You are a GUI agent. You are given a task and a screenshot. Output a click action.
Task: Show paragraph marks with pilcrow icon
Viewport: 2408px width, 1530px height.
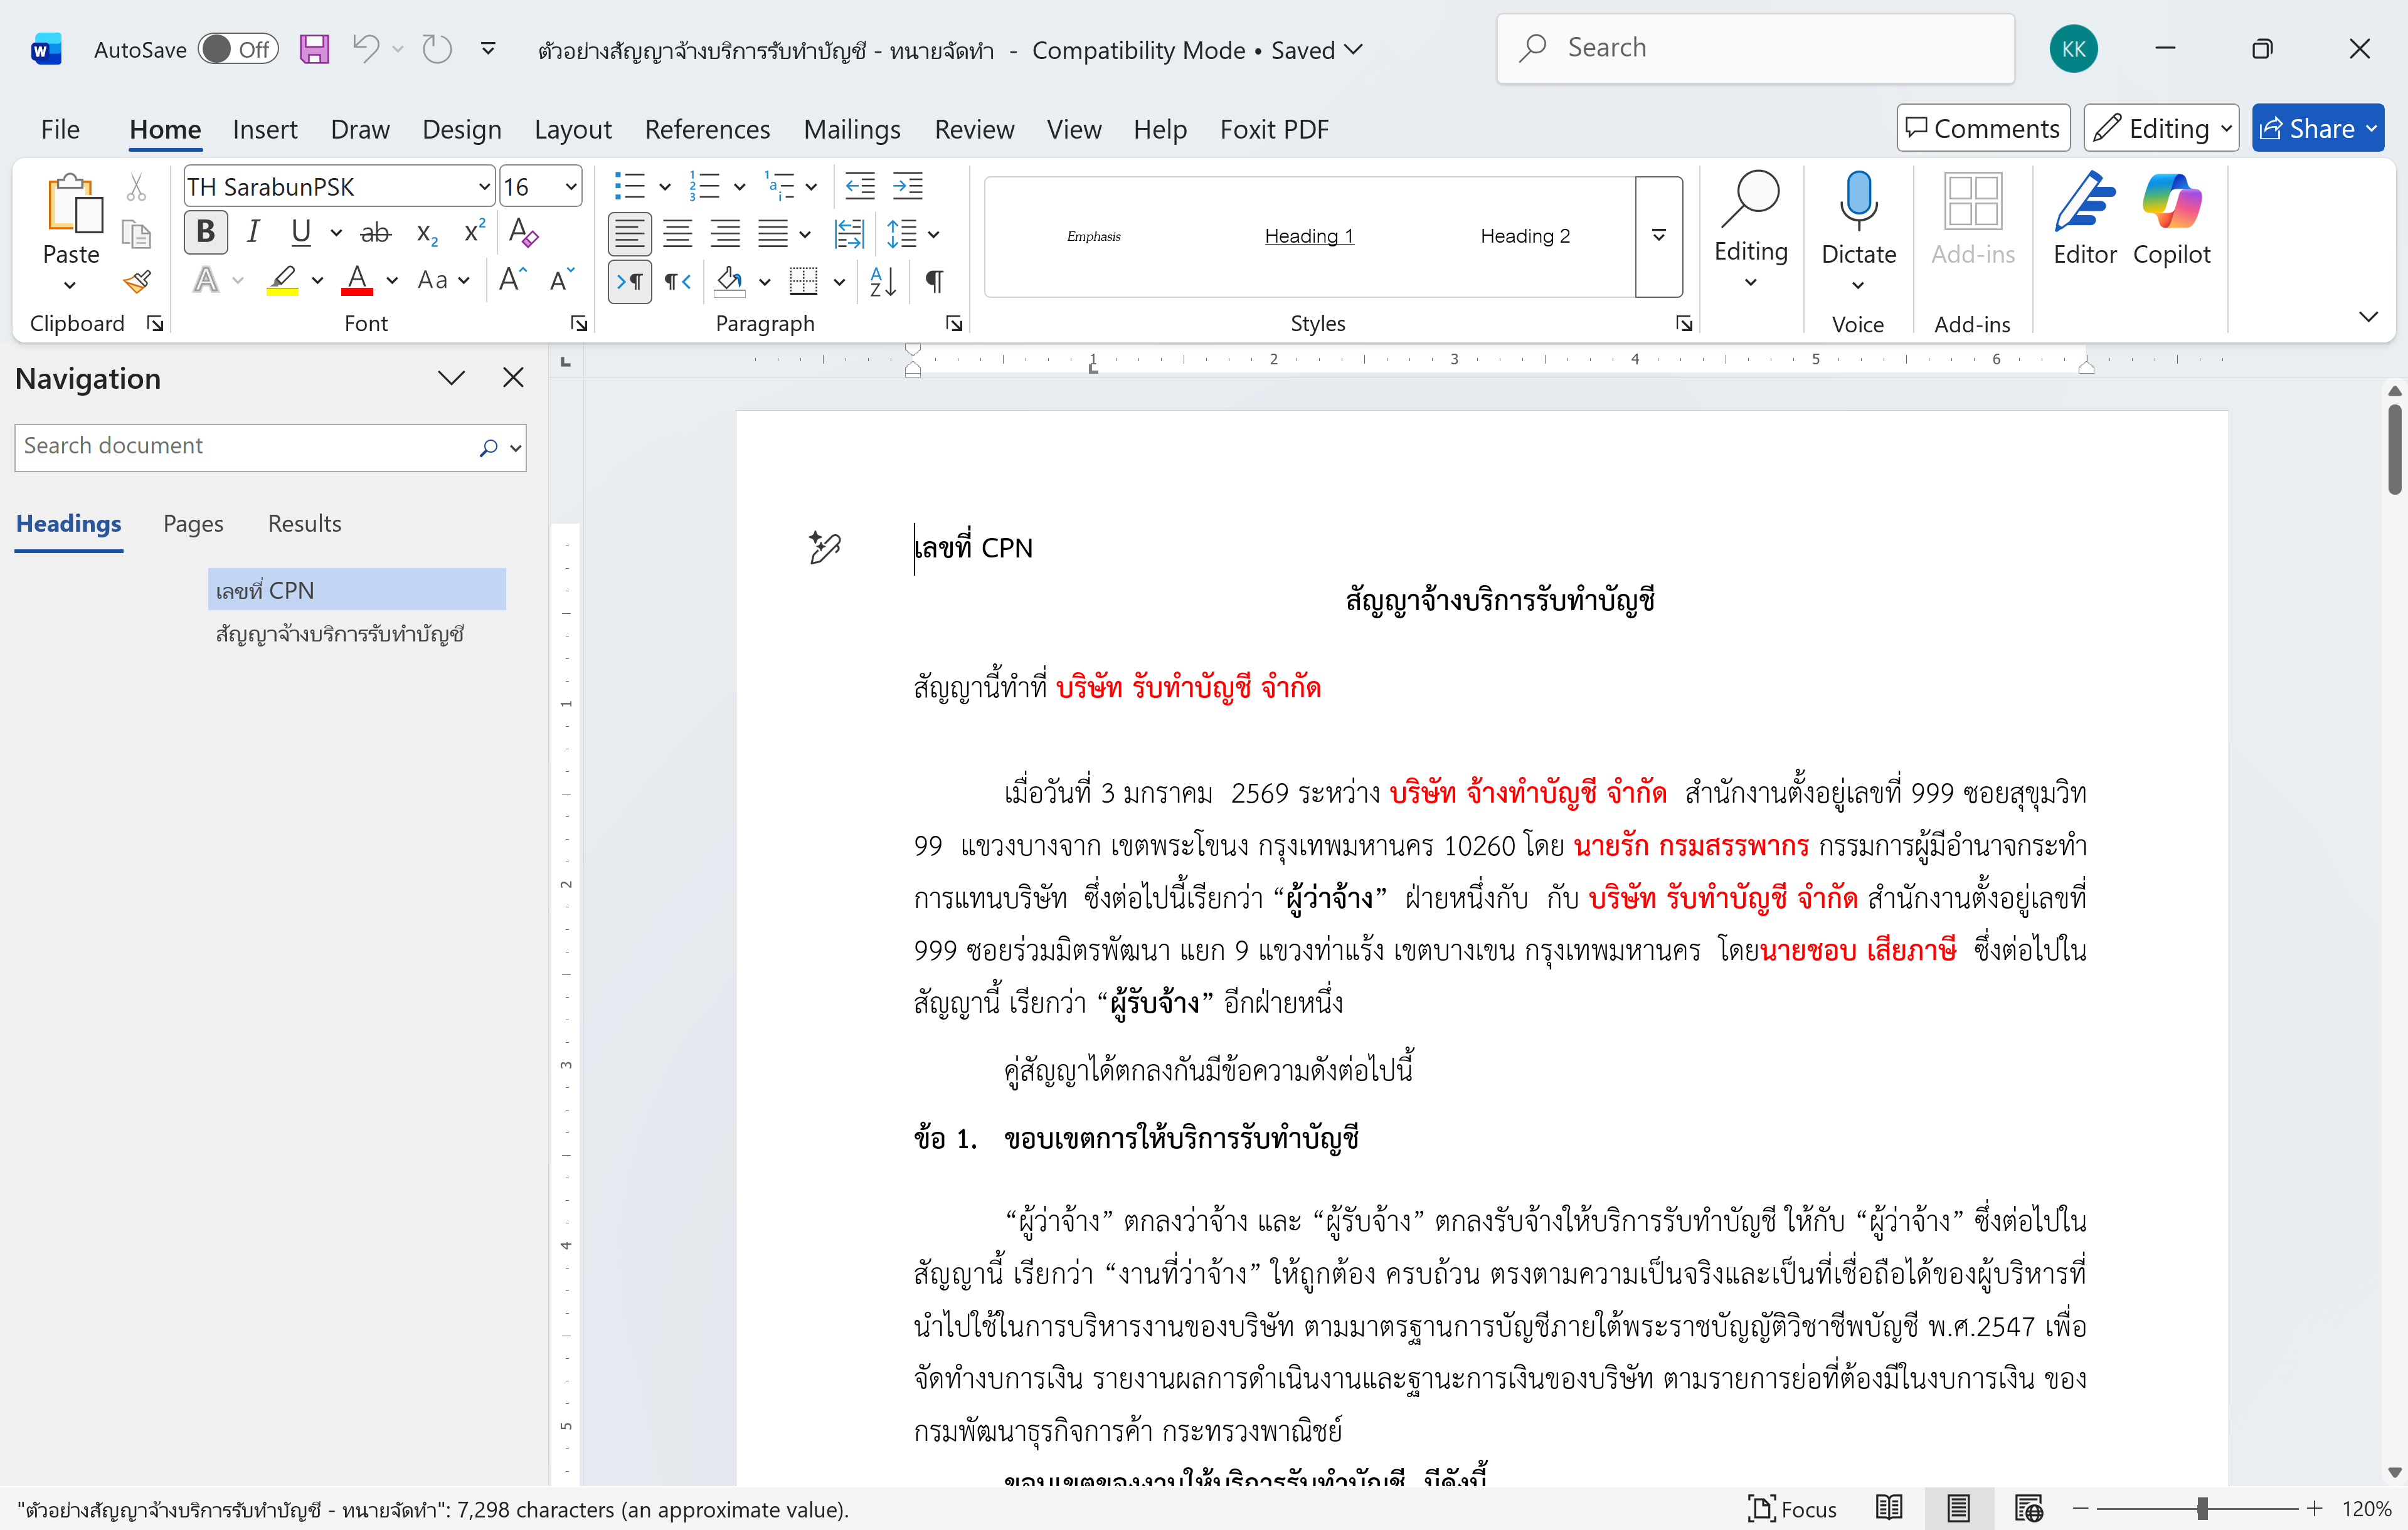coord(934,282)
